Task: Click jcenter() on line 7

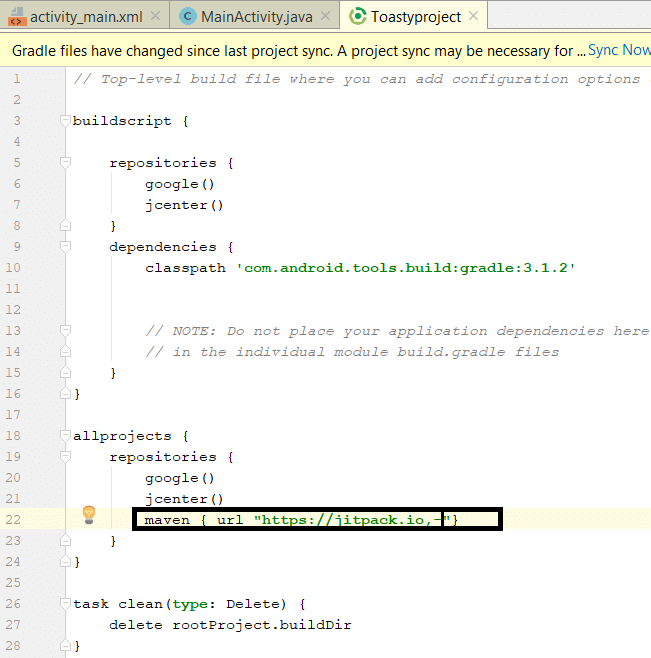Action: coord(184,205)
